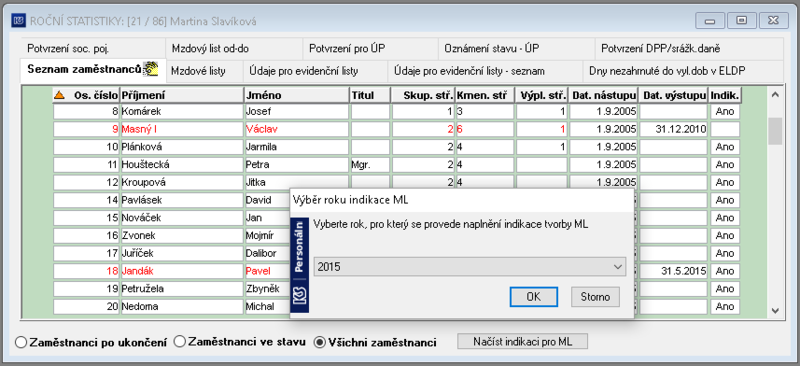Click the Kmen. stř column header
800x366 pixels.
click(x=485, y=95)
